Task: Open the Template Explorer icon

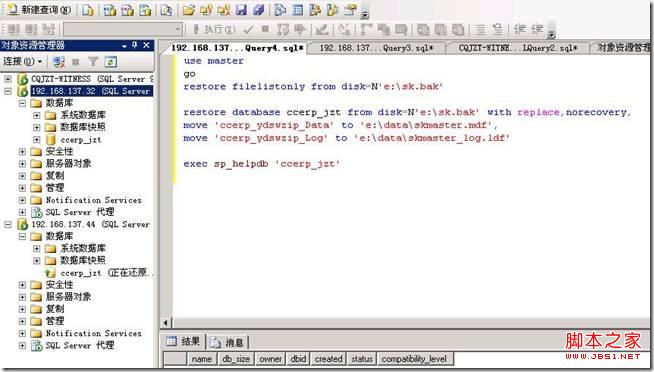Action: [333, 10]
